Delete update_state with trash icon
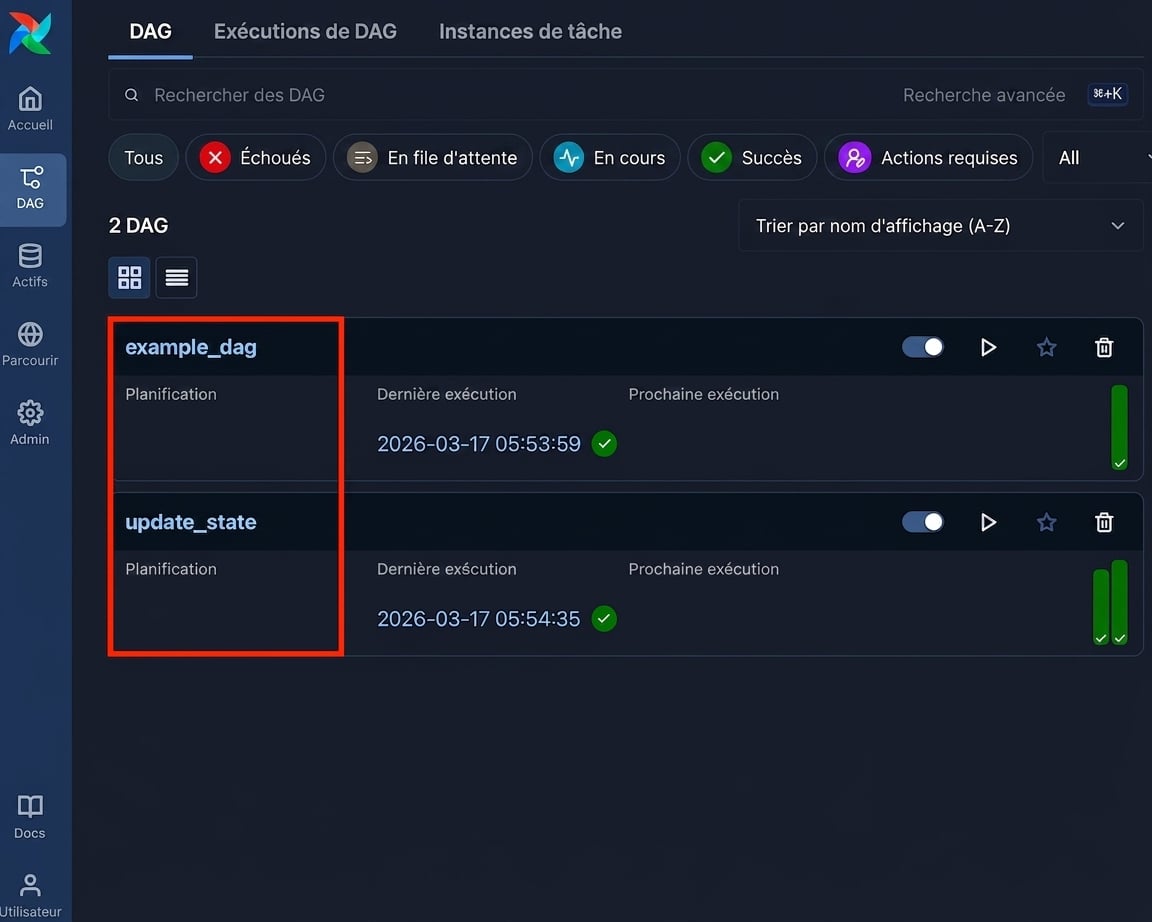Image resolution: width=1152 pixels, height=922 pixels. click(1104, 522)
